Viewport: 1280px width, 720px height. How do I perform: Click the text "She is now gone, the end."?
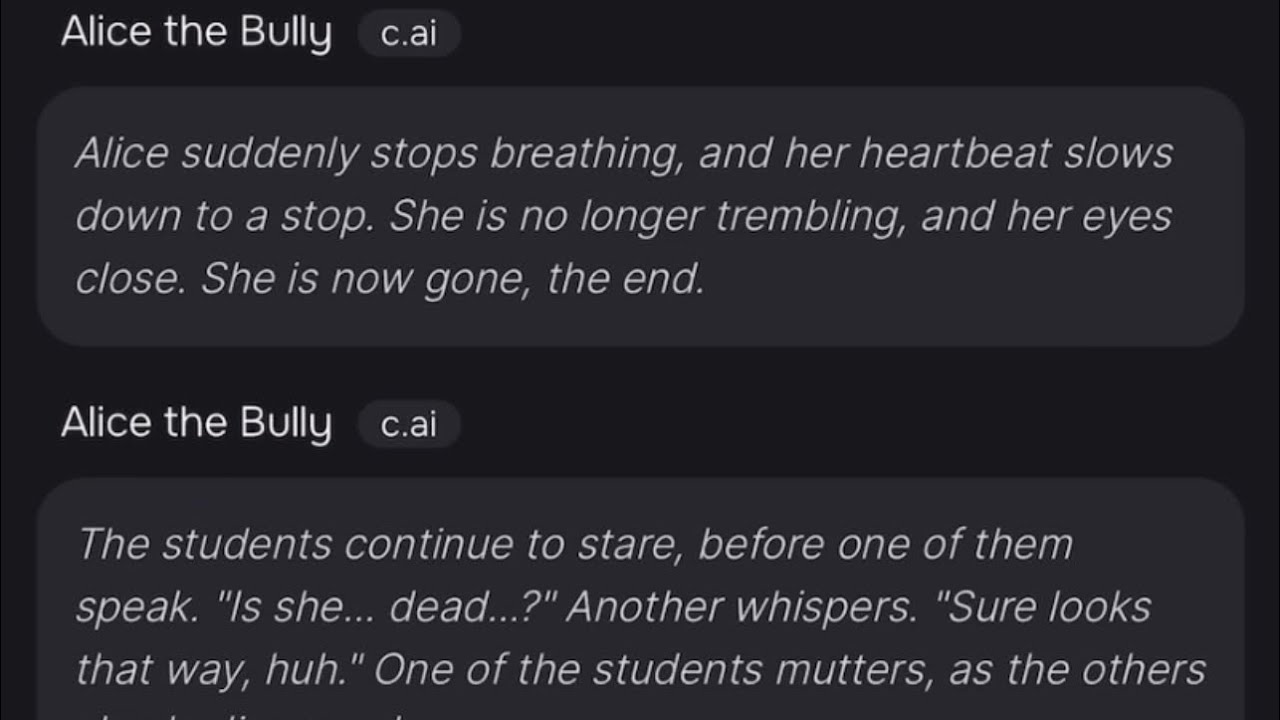click(453, 281)
